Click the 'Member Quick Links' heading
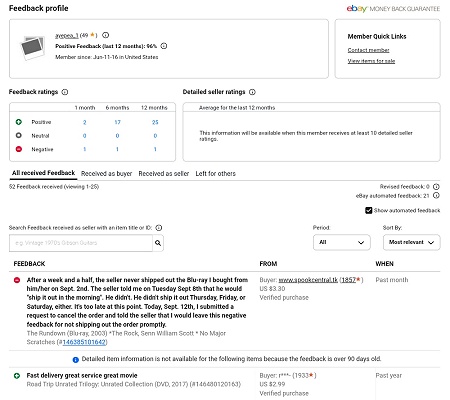This screenshot has width=450, height=400. pos(377,36)
